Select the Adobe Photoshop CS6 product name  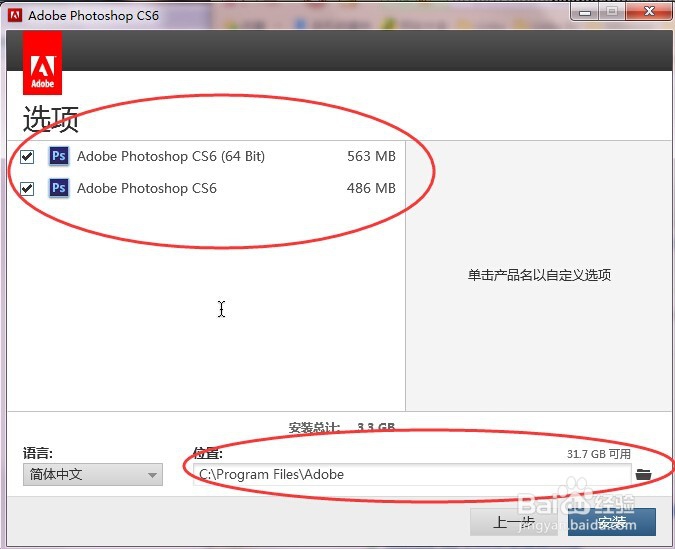[147, 188]
